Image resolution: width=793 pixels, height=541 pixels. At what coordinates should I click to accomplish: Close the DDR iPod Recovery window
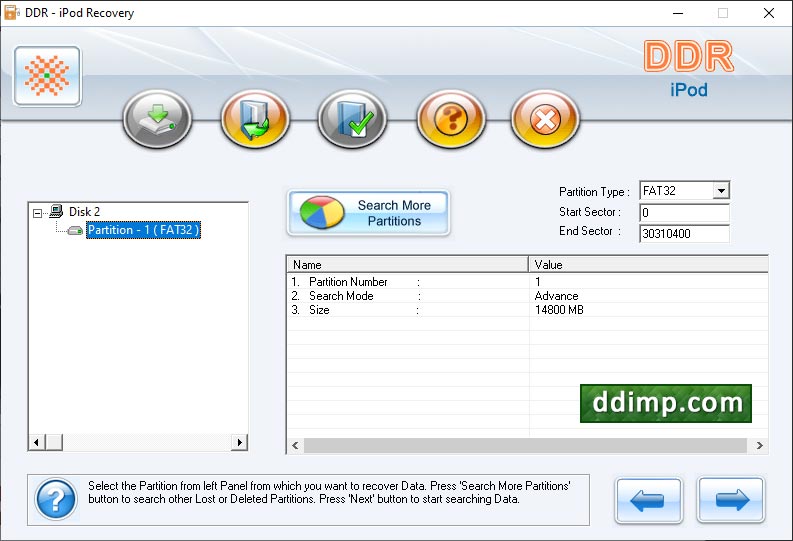pyautogui.click(x=769, y=13)
